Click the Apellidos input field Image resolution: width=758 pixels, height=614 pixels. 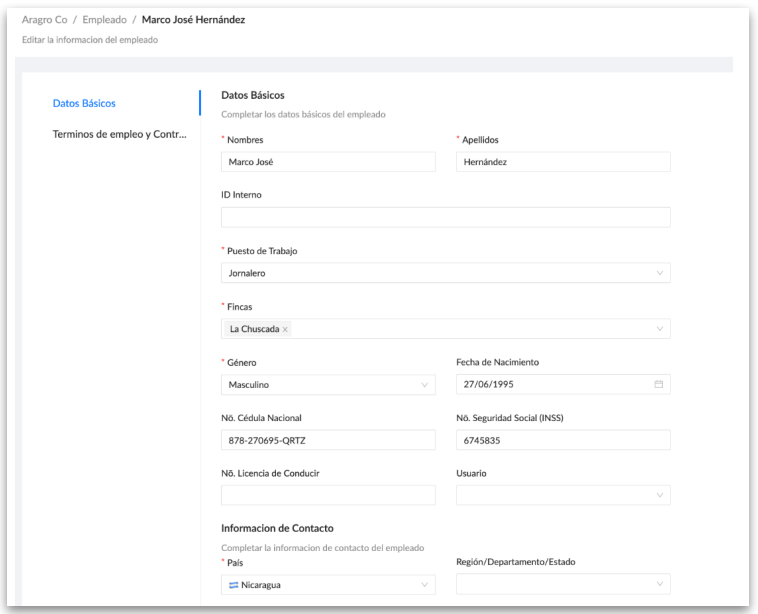563,162
